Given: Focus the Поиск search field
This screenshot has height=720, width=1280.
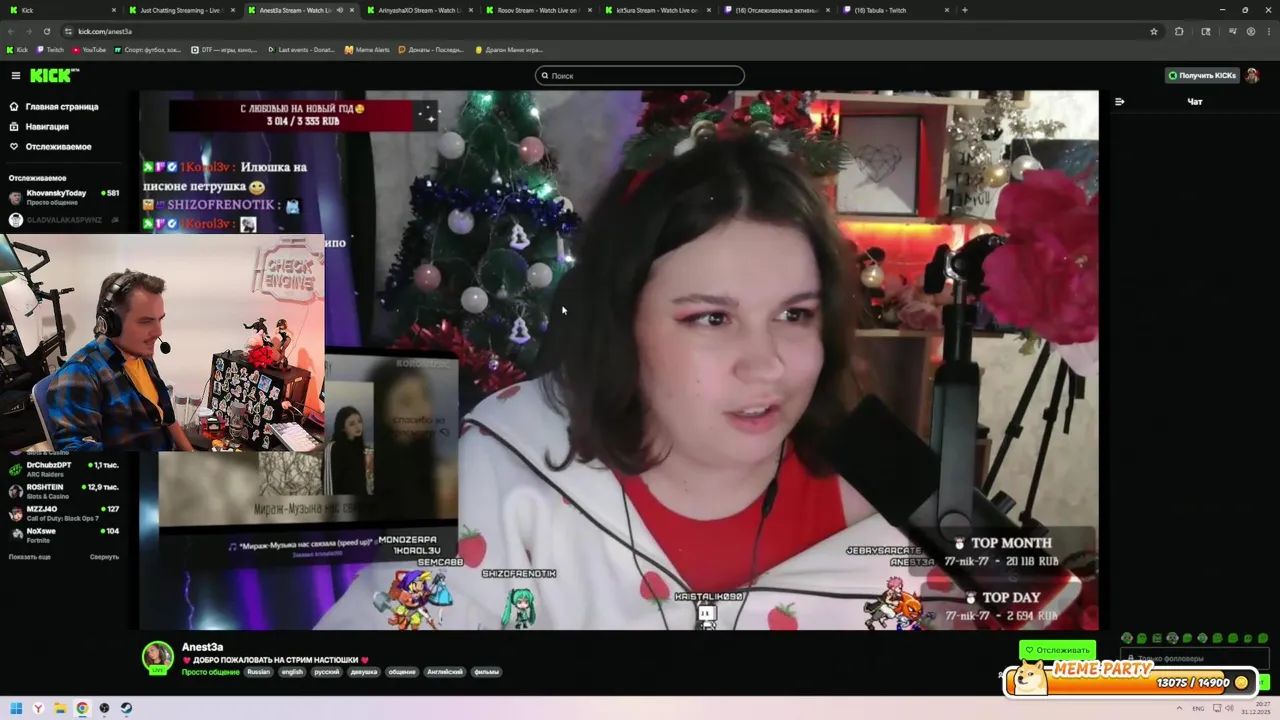Looking at the screenshot, I should click(x=640, y=76).
